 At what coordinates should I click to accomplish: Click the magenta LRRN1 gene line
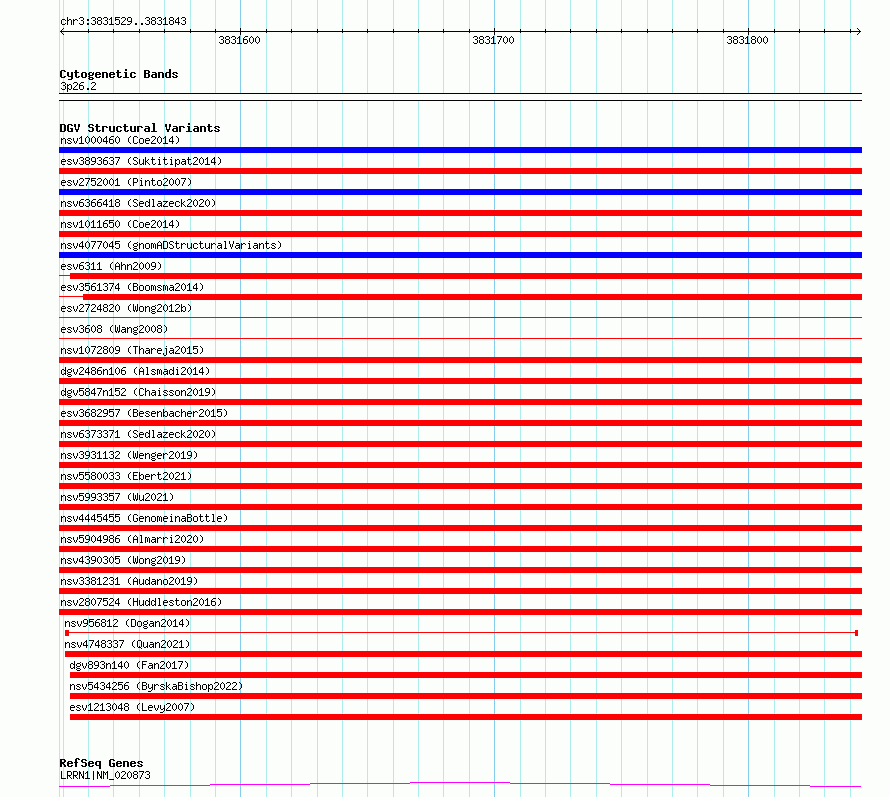[460, 785]
